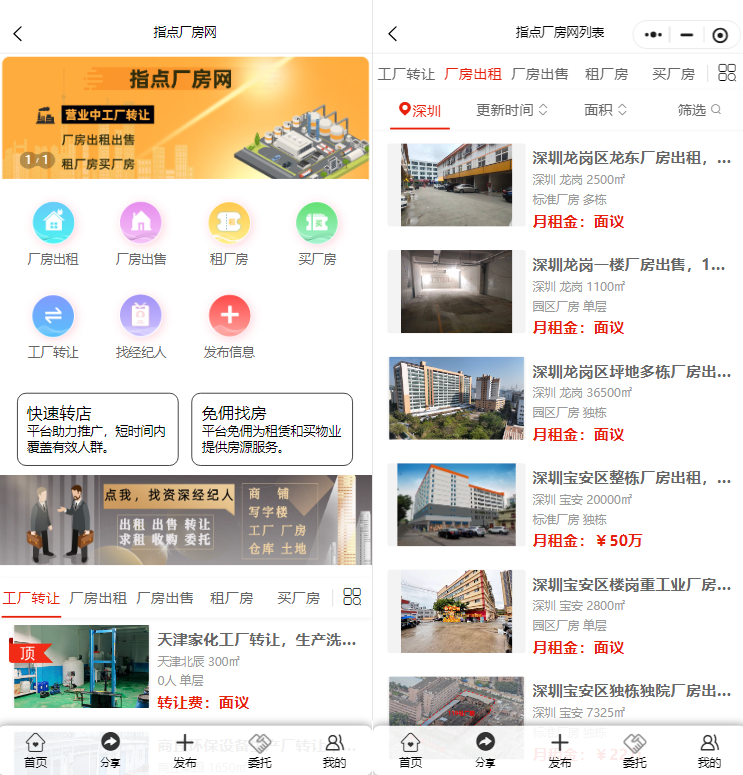The height and width of the screenshot is (775, 743).
Task: Expand the 更新时间 sort dropdown
Action: pyautogui.click(x=512, y=110)
